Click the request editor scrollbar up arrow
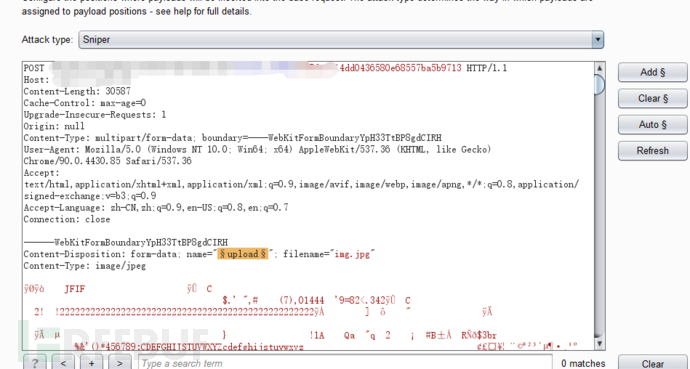The width and height of the screenshot is (690, 369). click(x=599, y=68)
